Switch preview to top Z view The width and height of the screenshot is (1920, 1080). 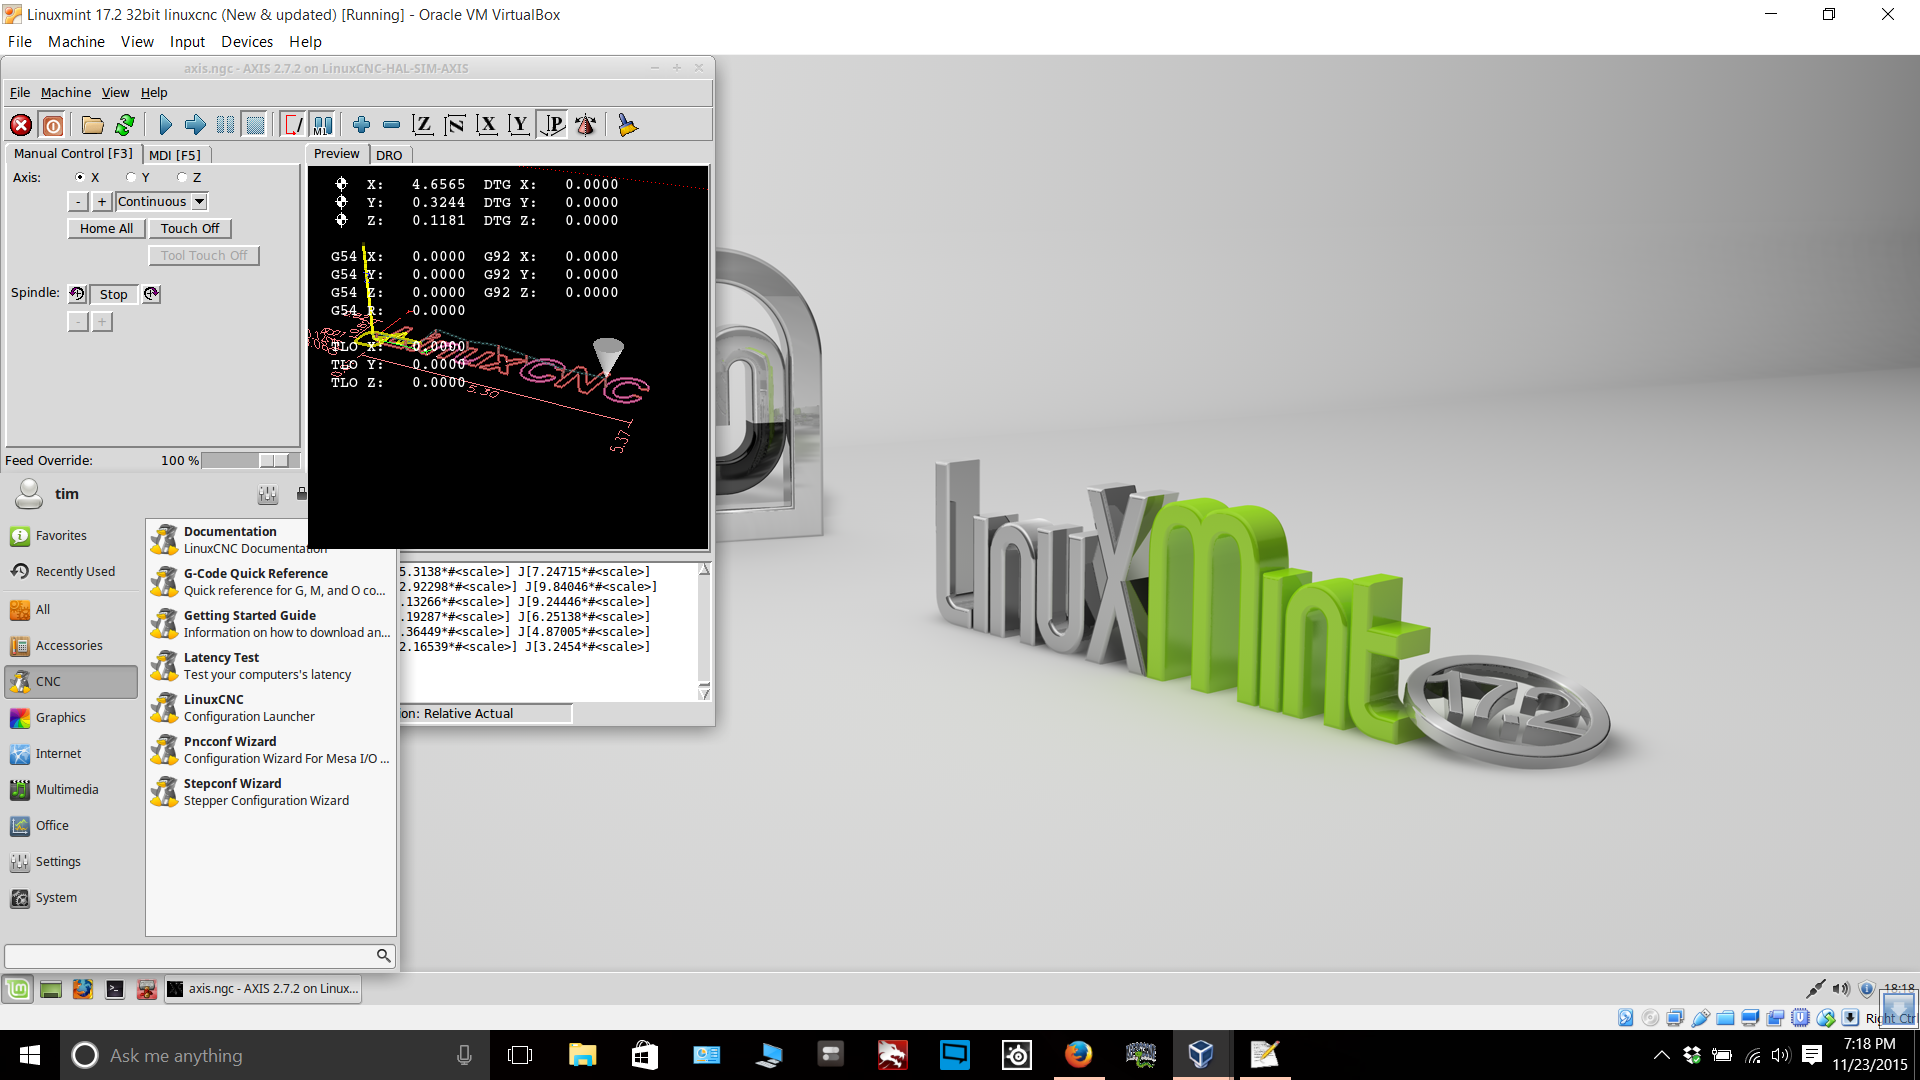pos(422,125)
